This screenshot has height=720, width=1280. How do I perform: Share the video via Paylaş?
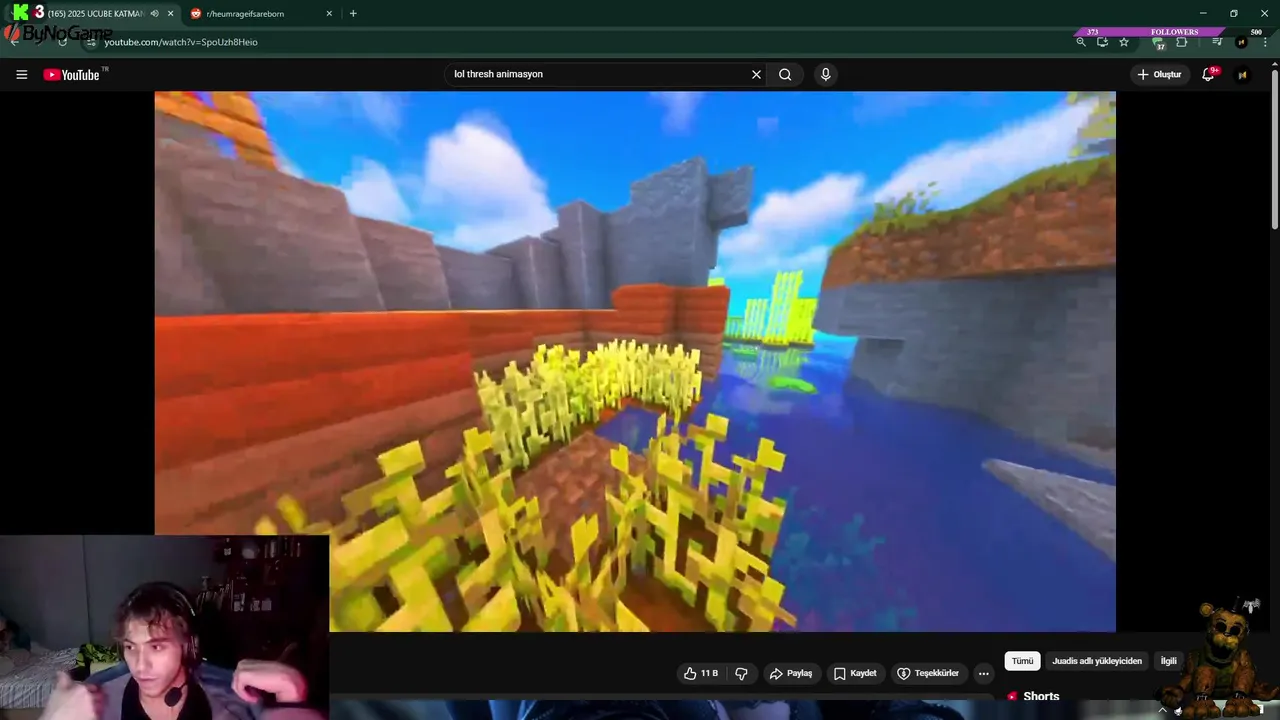(790, 673)
